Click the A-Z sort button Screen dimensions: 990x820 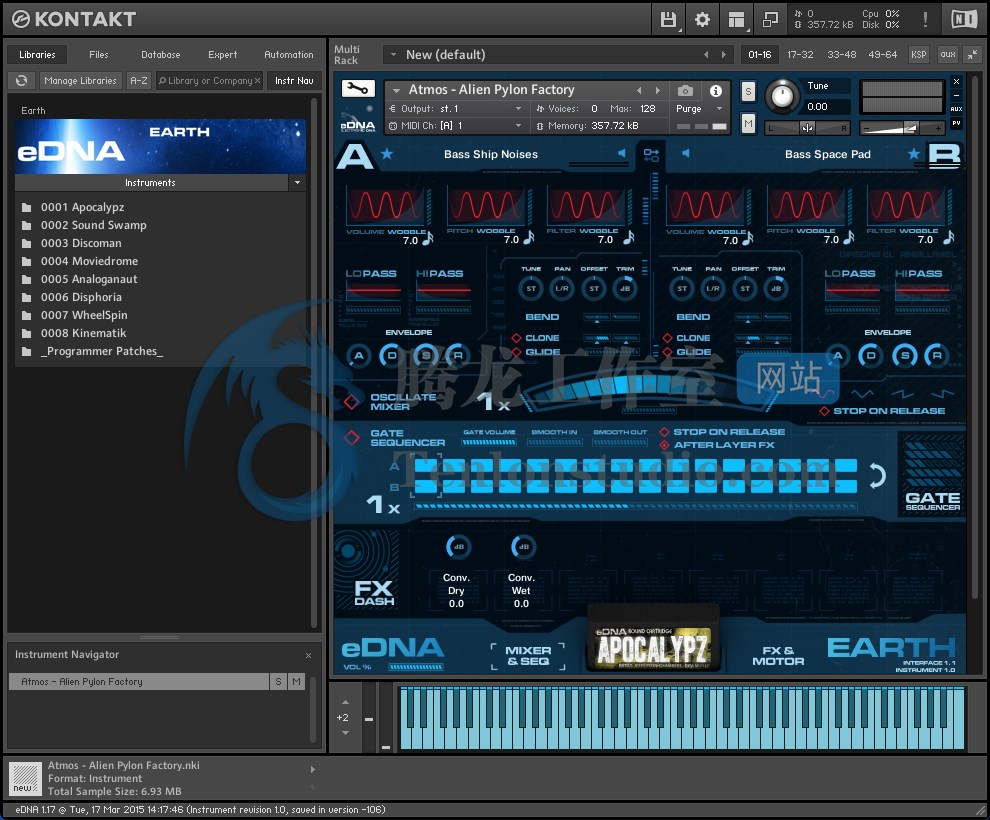[x=138, y=81]
